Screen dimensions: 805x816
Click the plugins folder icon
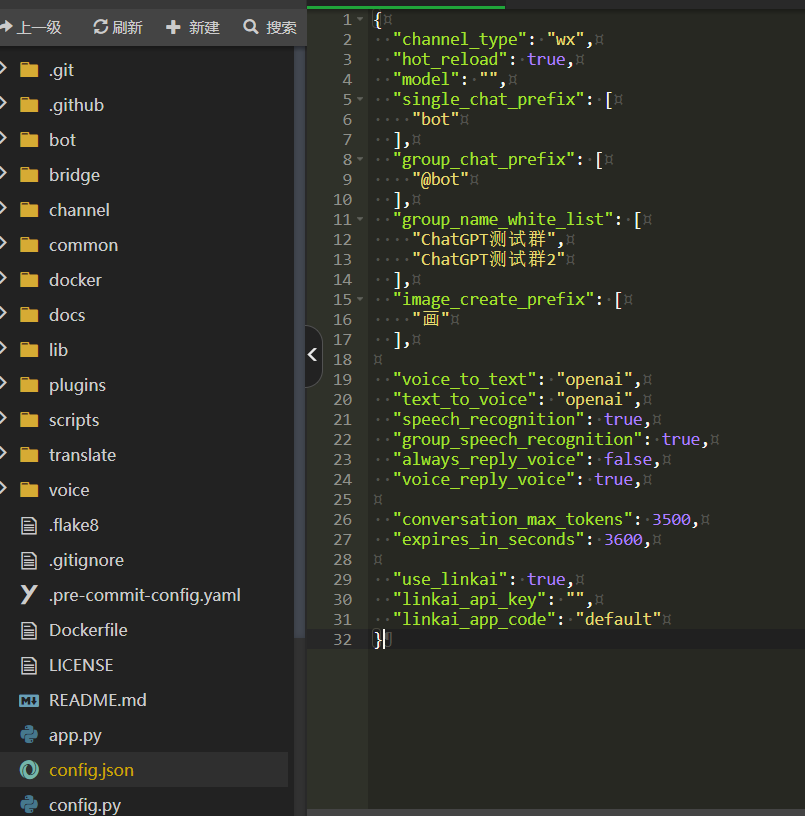[29, 385]
